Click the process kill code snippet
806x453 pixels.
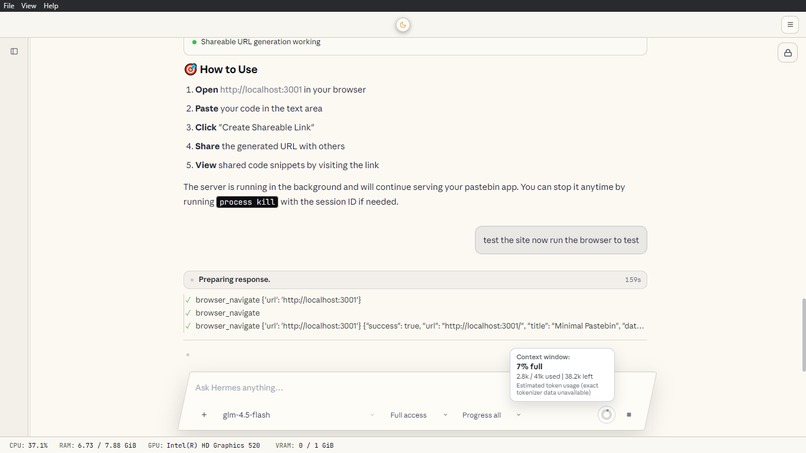(247, 202)
